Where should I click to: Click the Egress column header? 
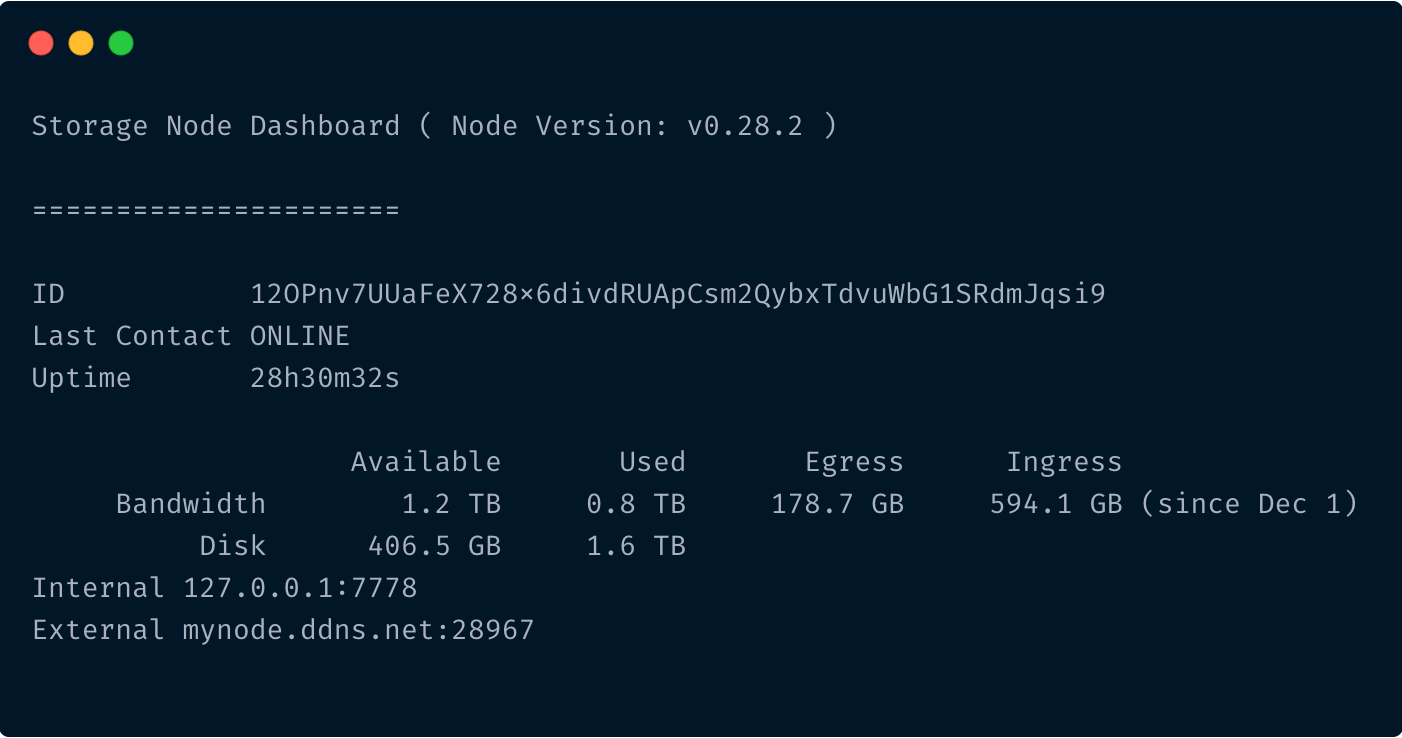coord(854,463)
